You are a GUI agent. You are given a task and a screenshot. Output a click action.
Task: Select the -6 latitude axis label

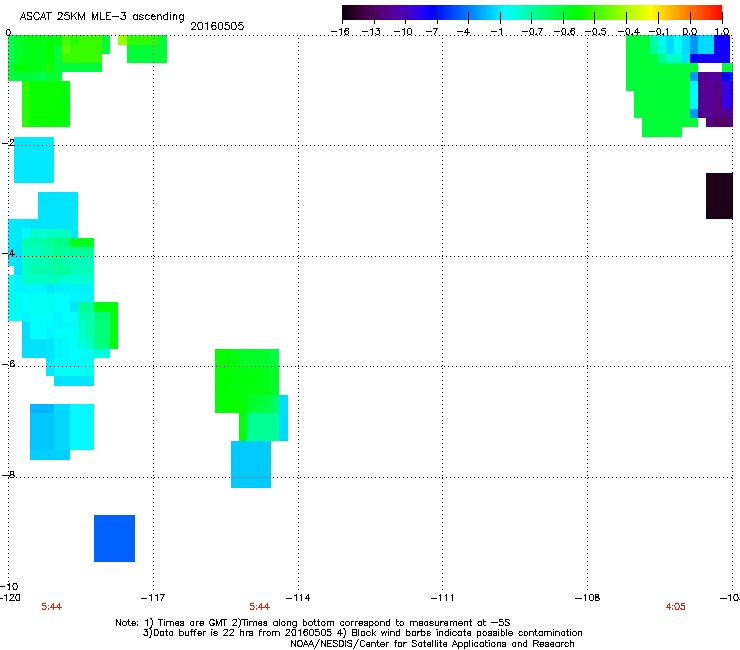point(8,364)
